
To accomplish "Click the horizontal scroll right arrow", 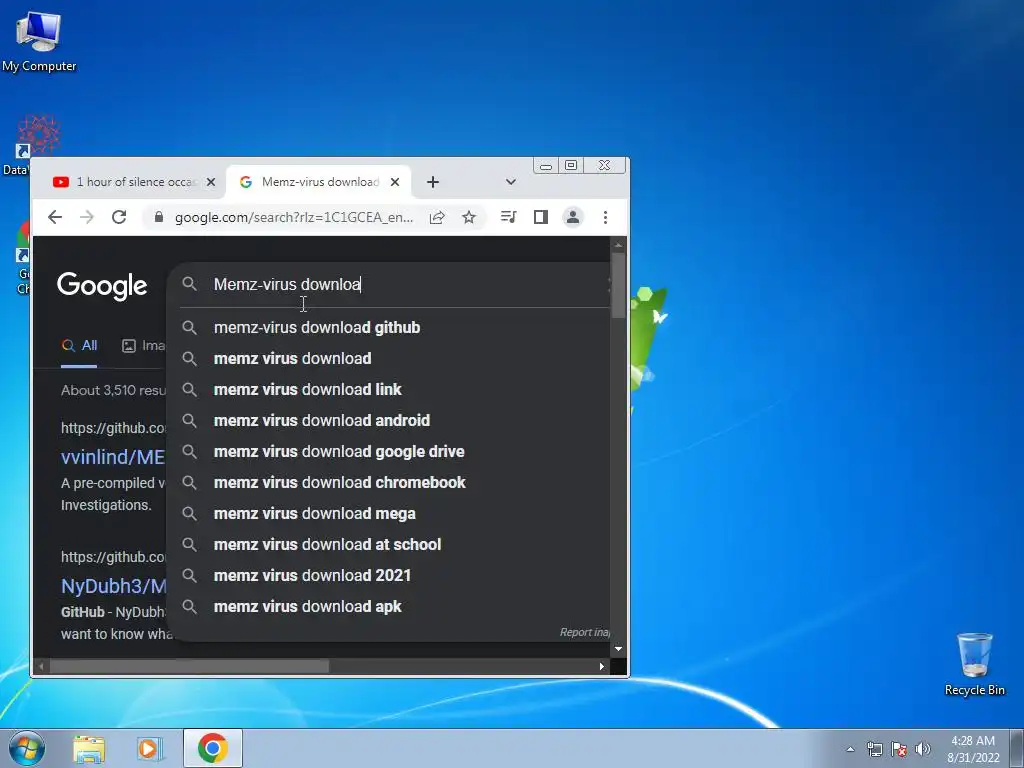I will point(602,666).
